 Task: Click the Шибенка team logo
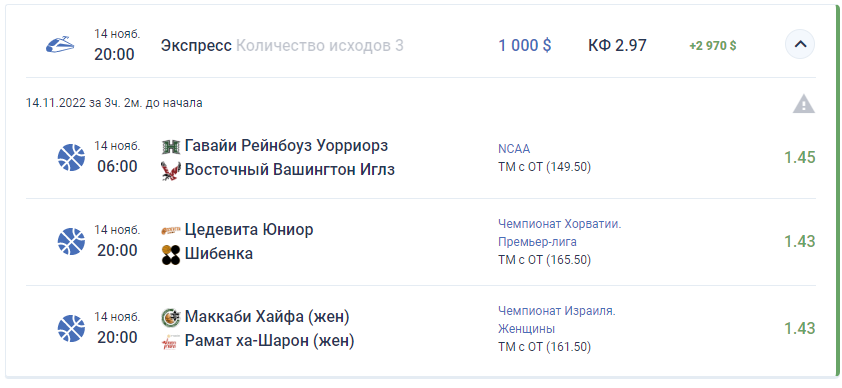pos(171,254)
